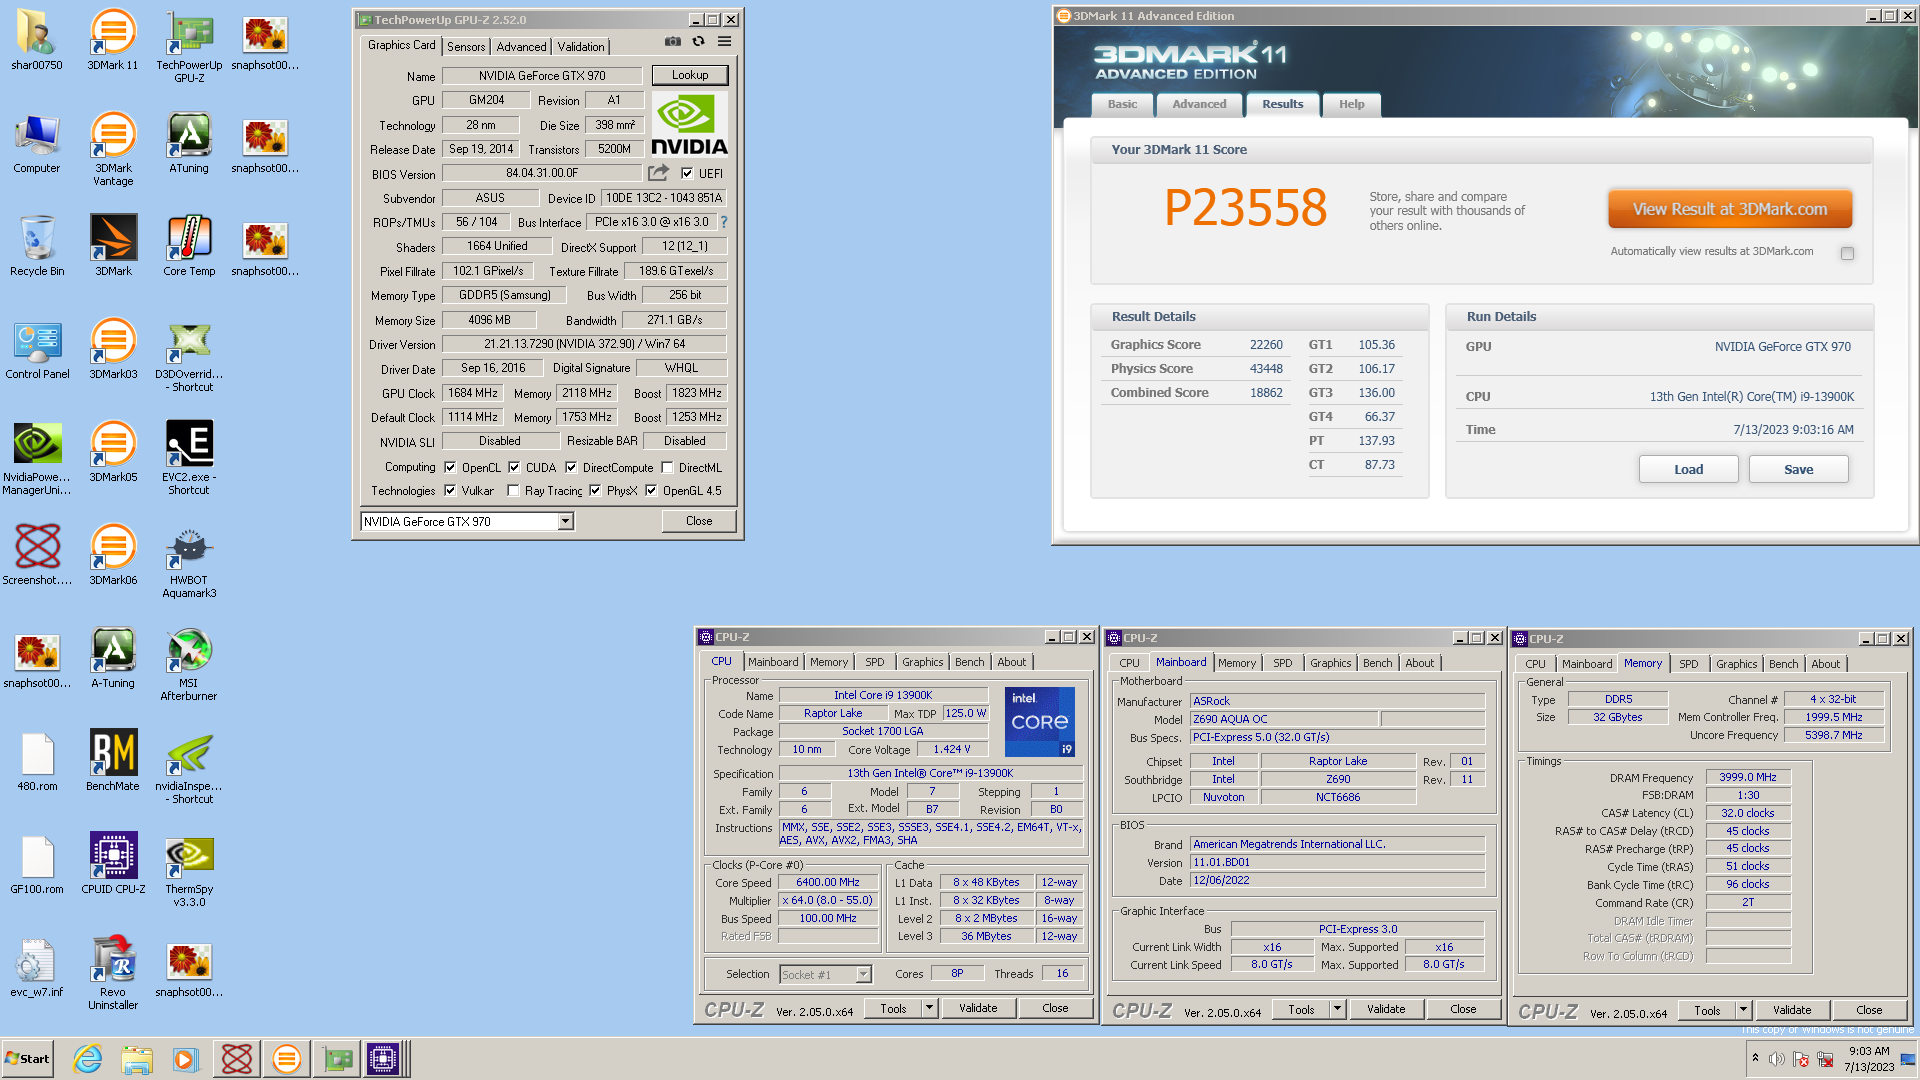Click Load button in Run Details
Screen dimensions: 1920x1080
[1688, 469]
